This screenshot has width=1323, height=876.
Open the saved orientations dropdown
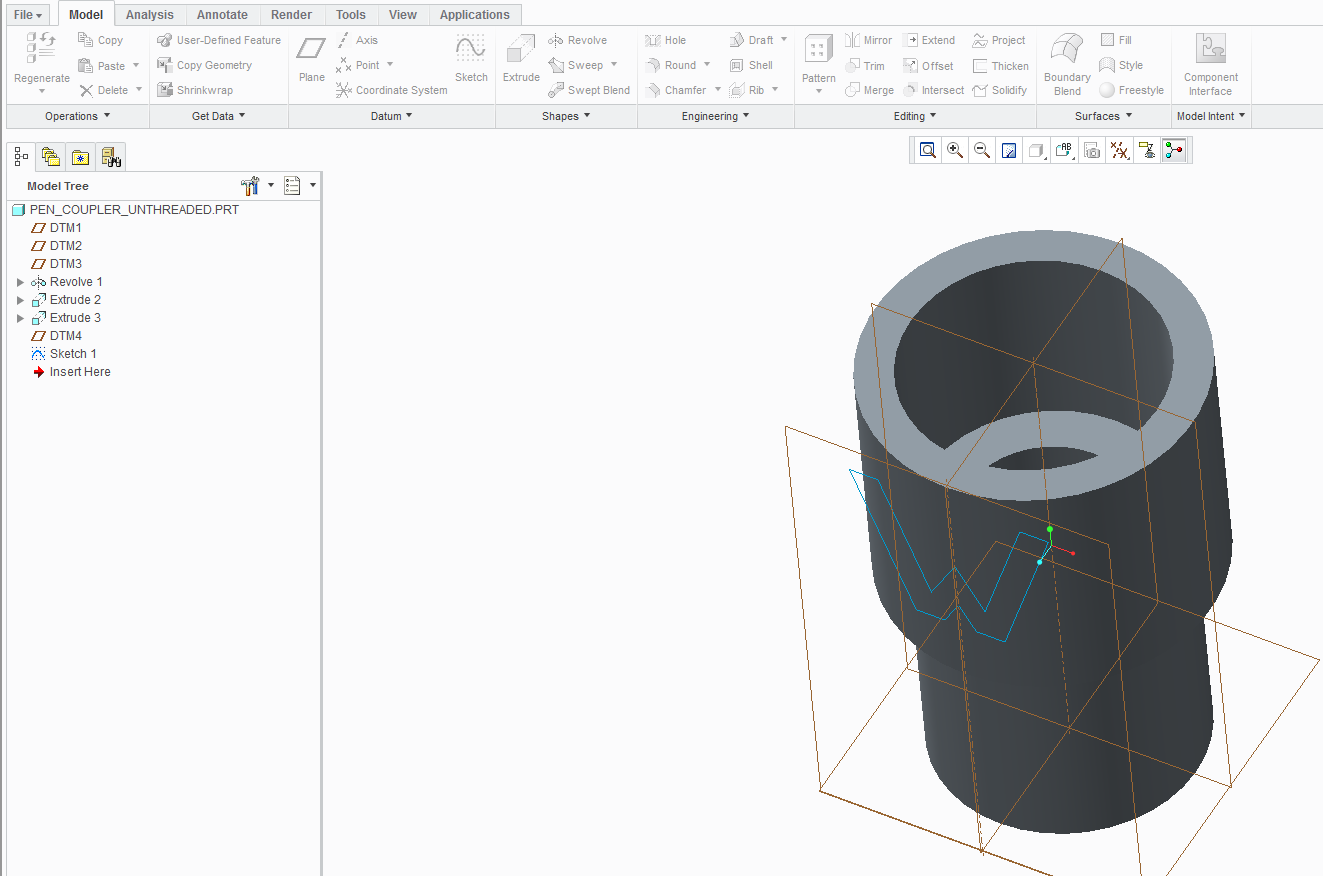1064,150
